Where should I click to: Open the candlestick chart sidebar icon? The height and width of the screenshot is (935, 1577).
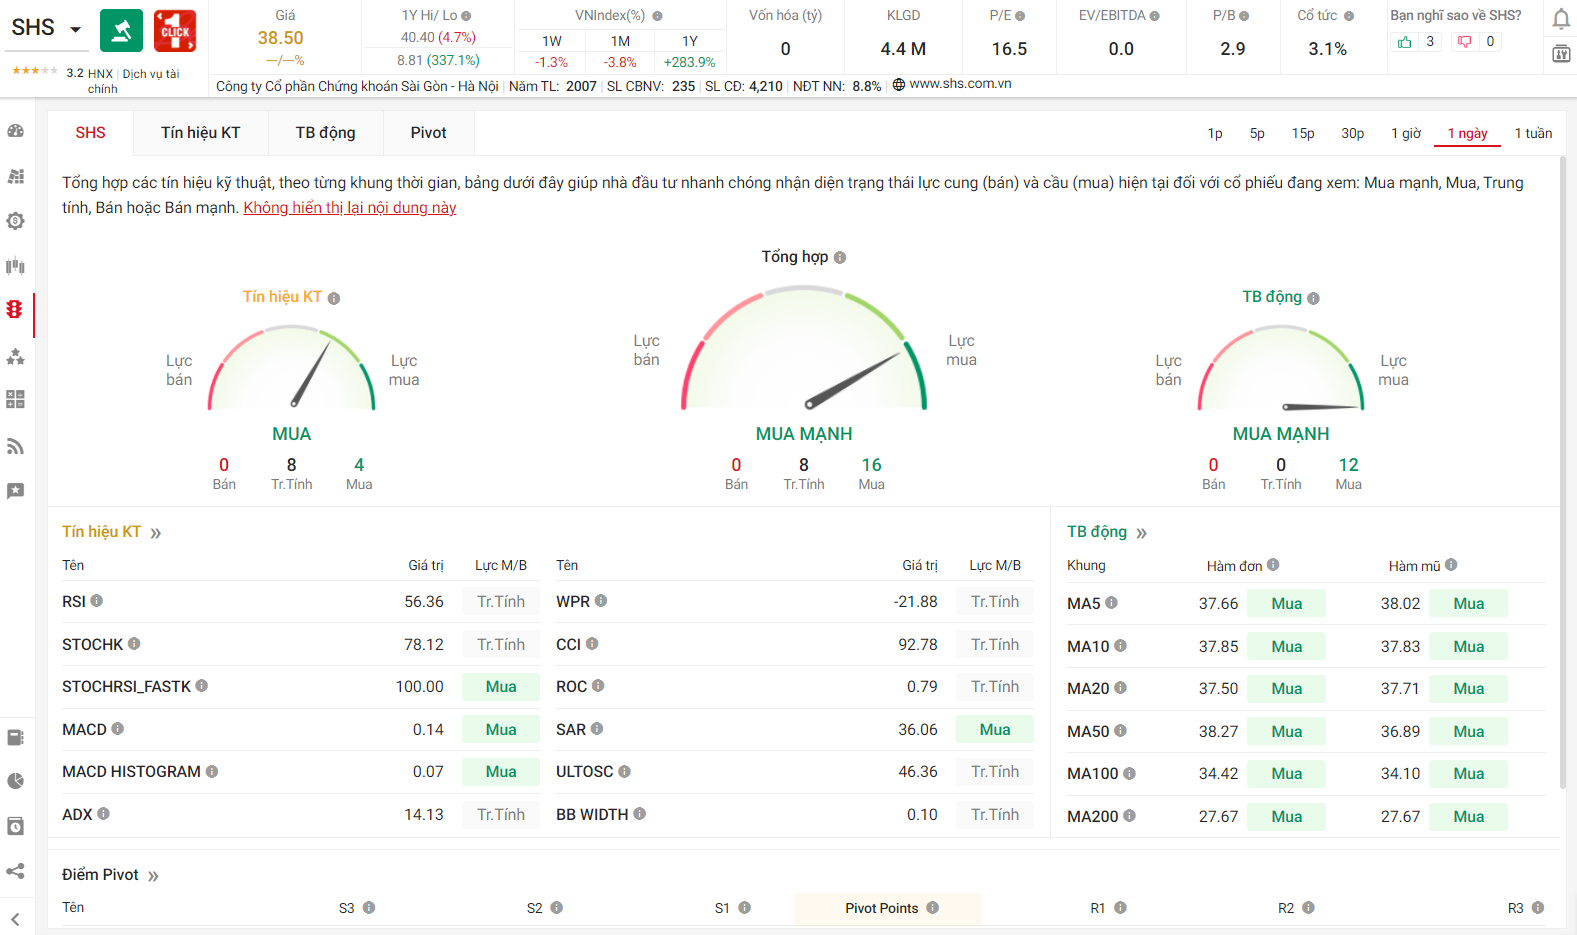[15, 266]
